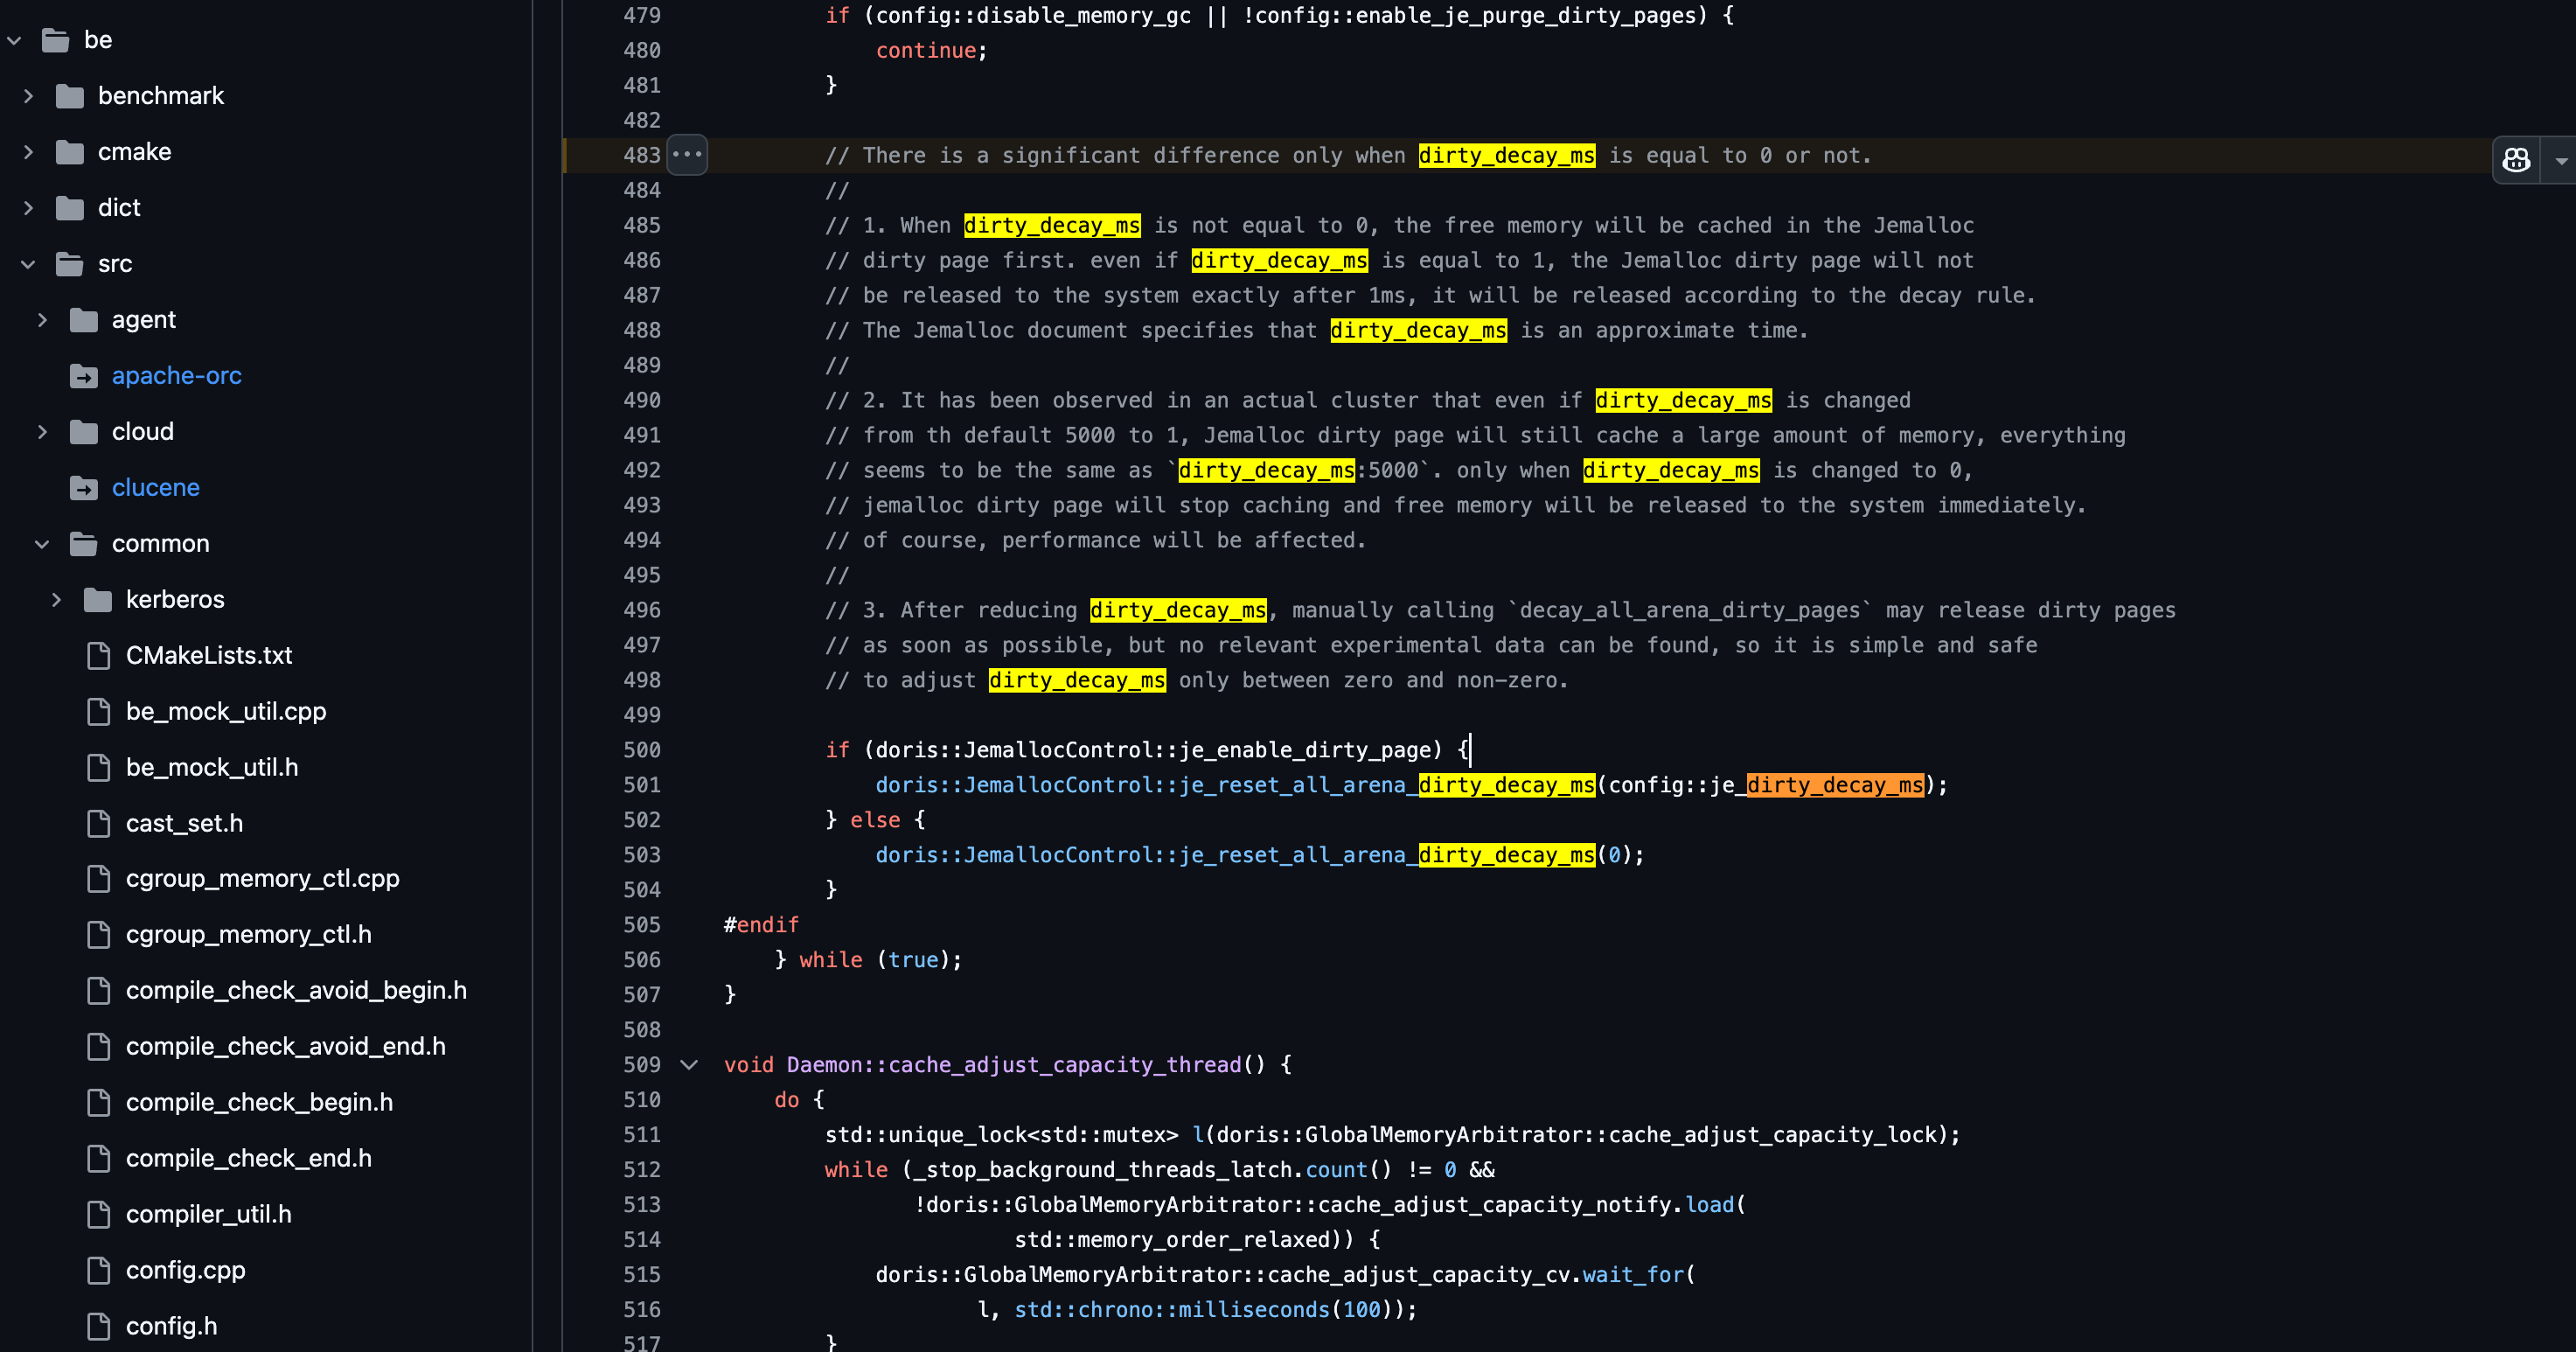The width and height of the screenshot is (2576, 1352).
Task: Click the cgroup_memory_ctl.h file icon
Action: (x=98, y=935)
